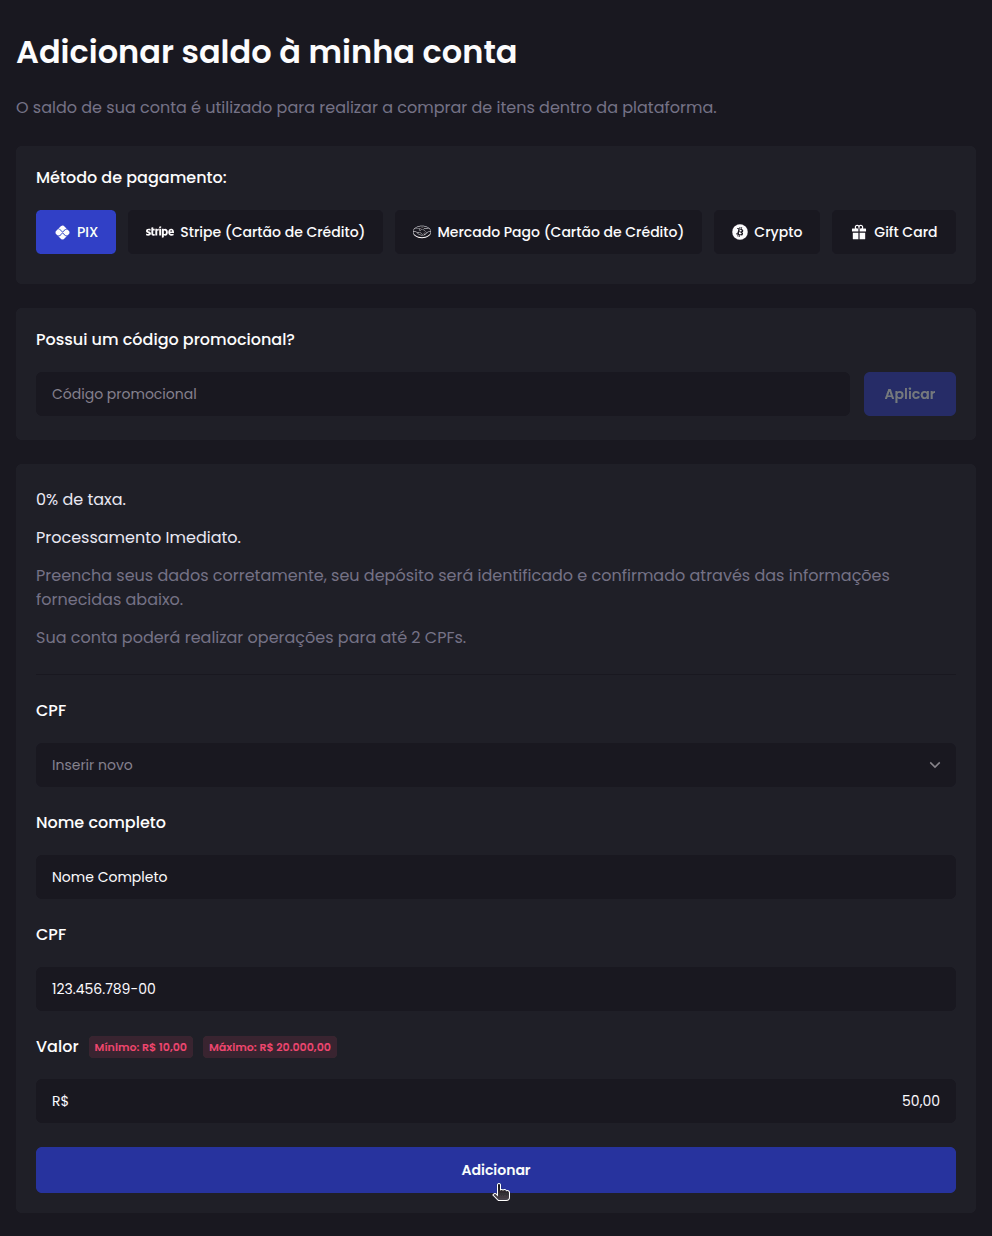Click the Bitcoin icon on the Crypto button
Image resolution: width=992 pixels, height=1236 pixels.
pos(738,232)
